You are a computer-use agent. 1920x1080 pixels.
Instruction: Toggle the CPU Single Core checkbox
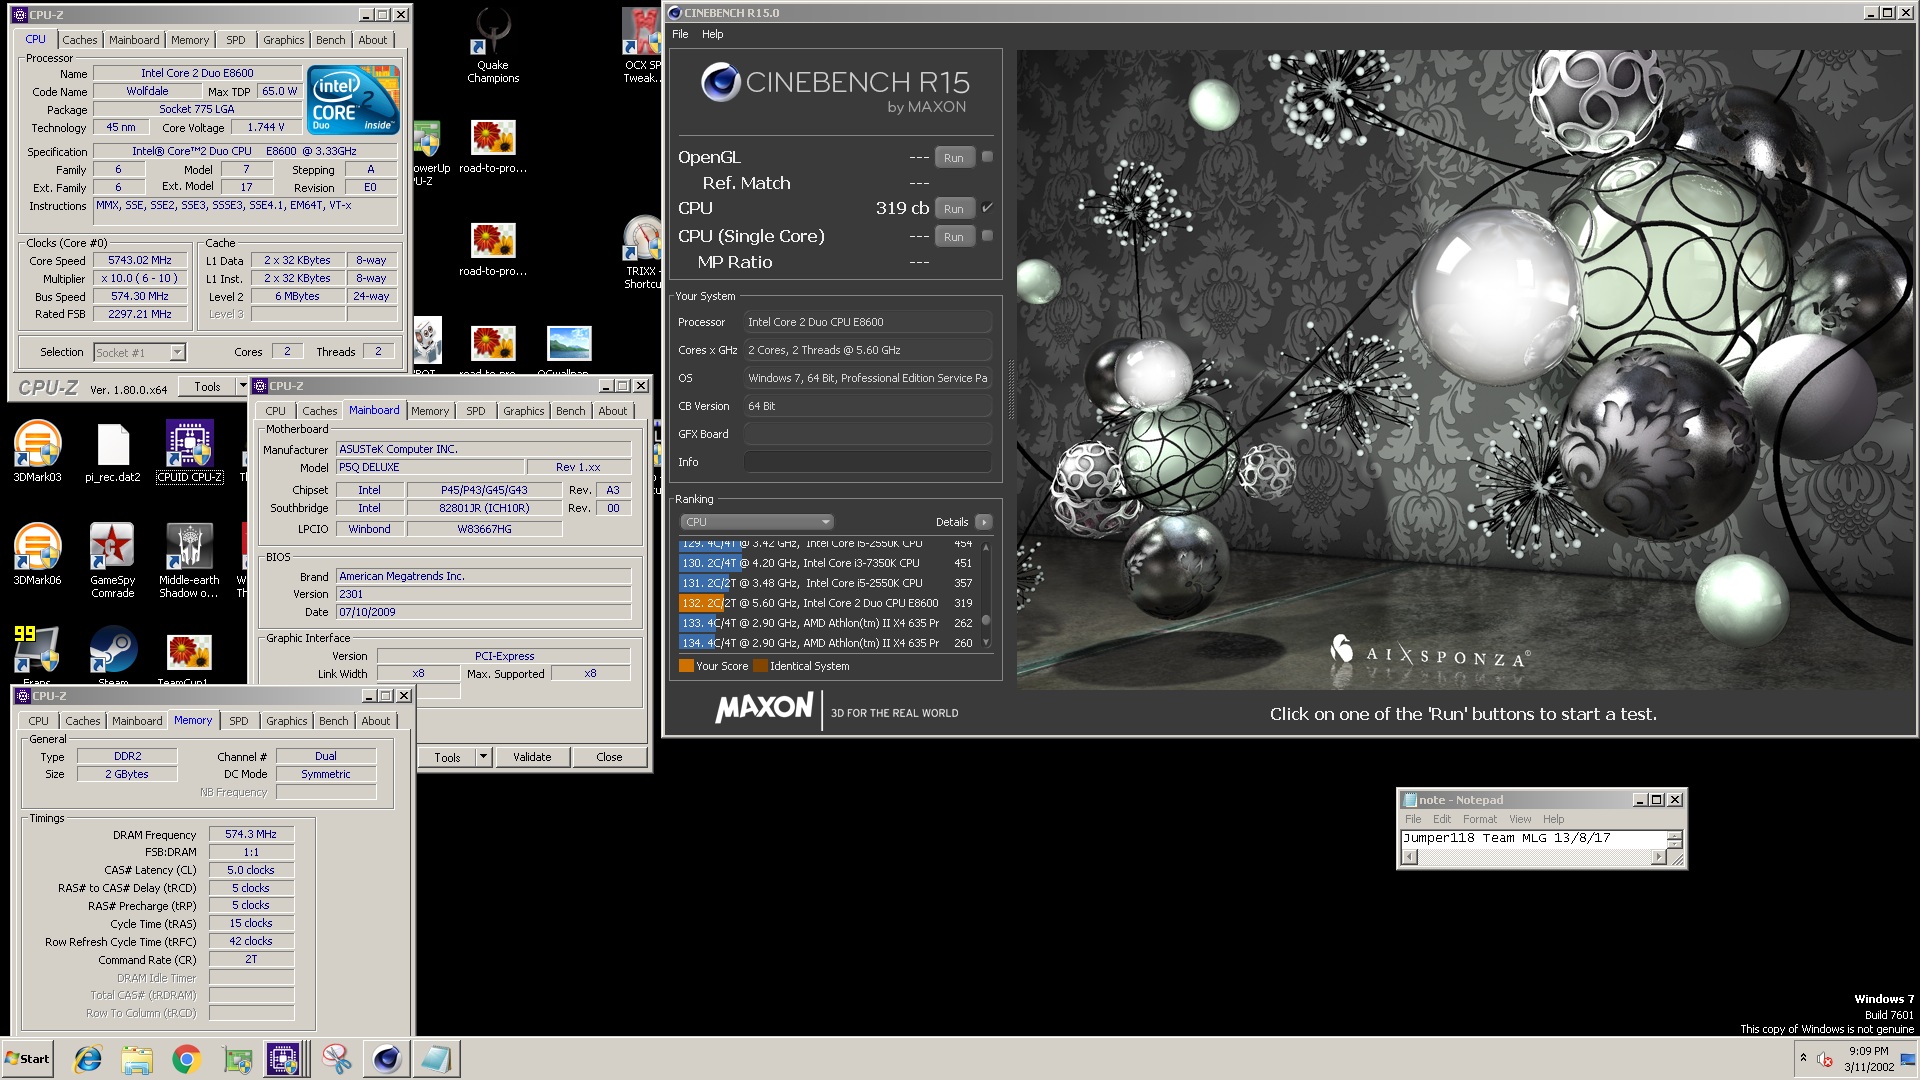click(987, 236)
